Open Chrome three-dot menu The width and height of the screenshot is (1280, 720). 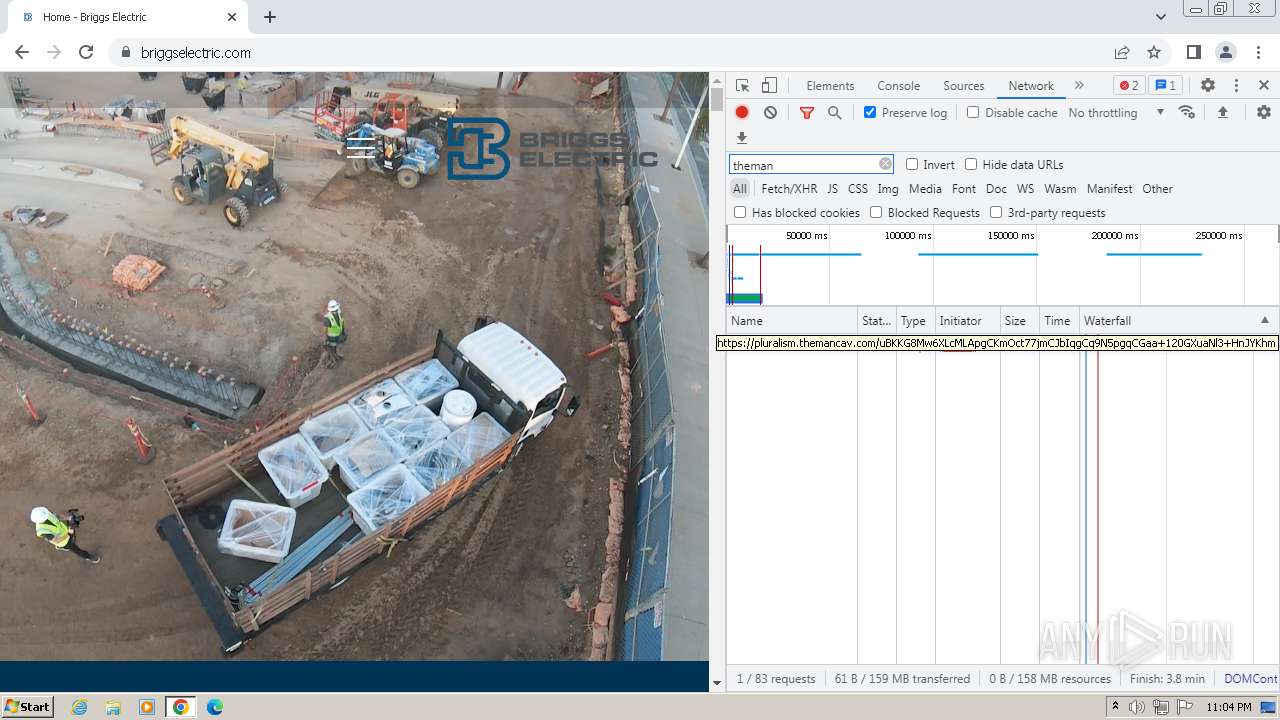point(1258,52)
